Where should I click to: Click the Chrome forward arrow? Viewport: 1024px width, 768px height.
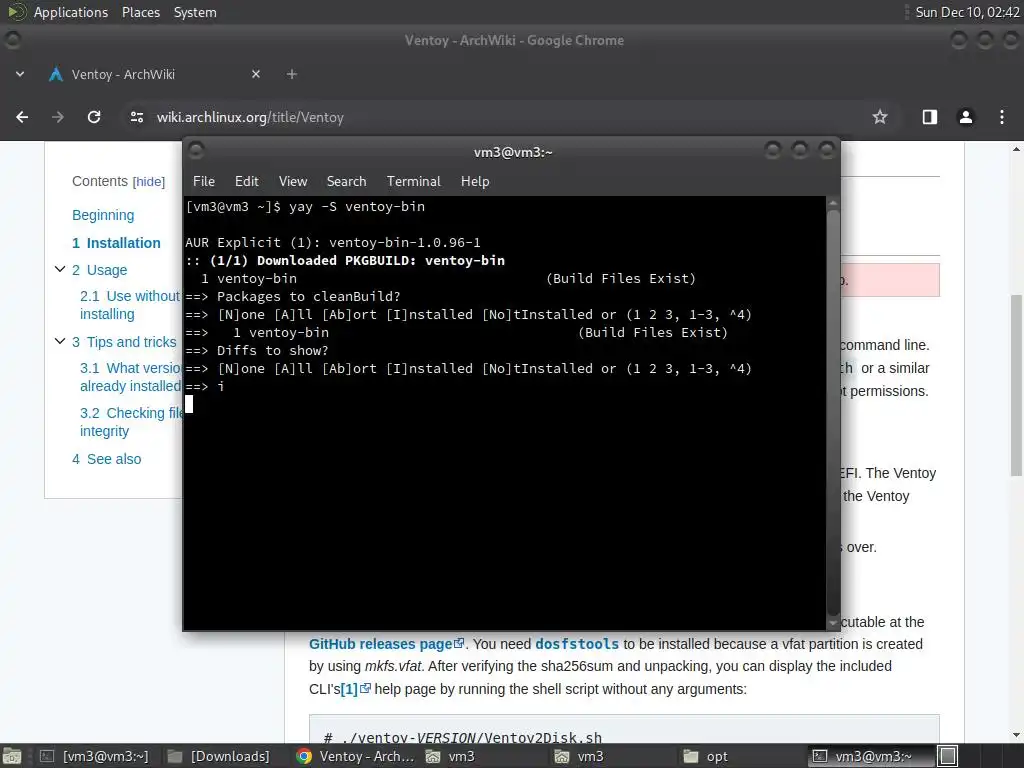point(57,117)
